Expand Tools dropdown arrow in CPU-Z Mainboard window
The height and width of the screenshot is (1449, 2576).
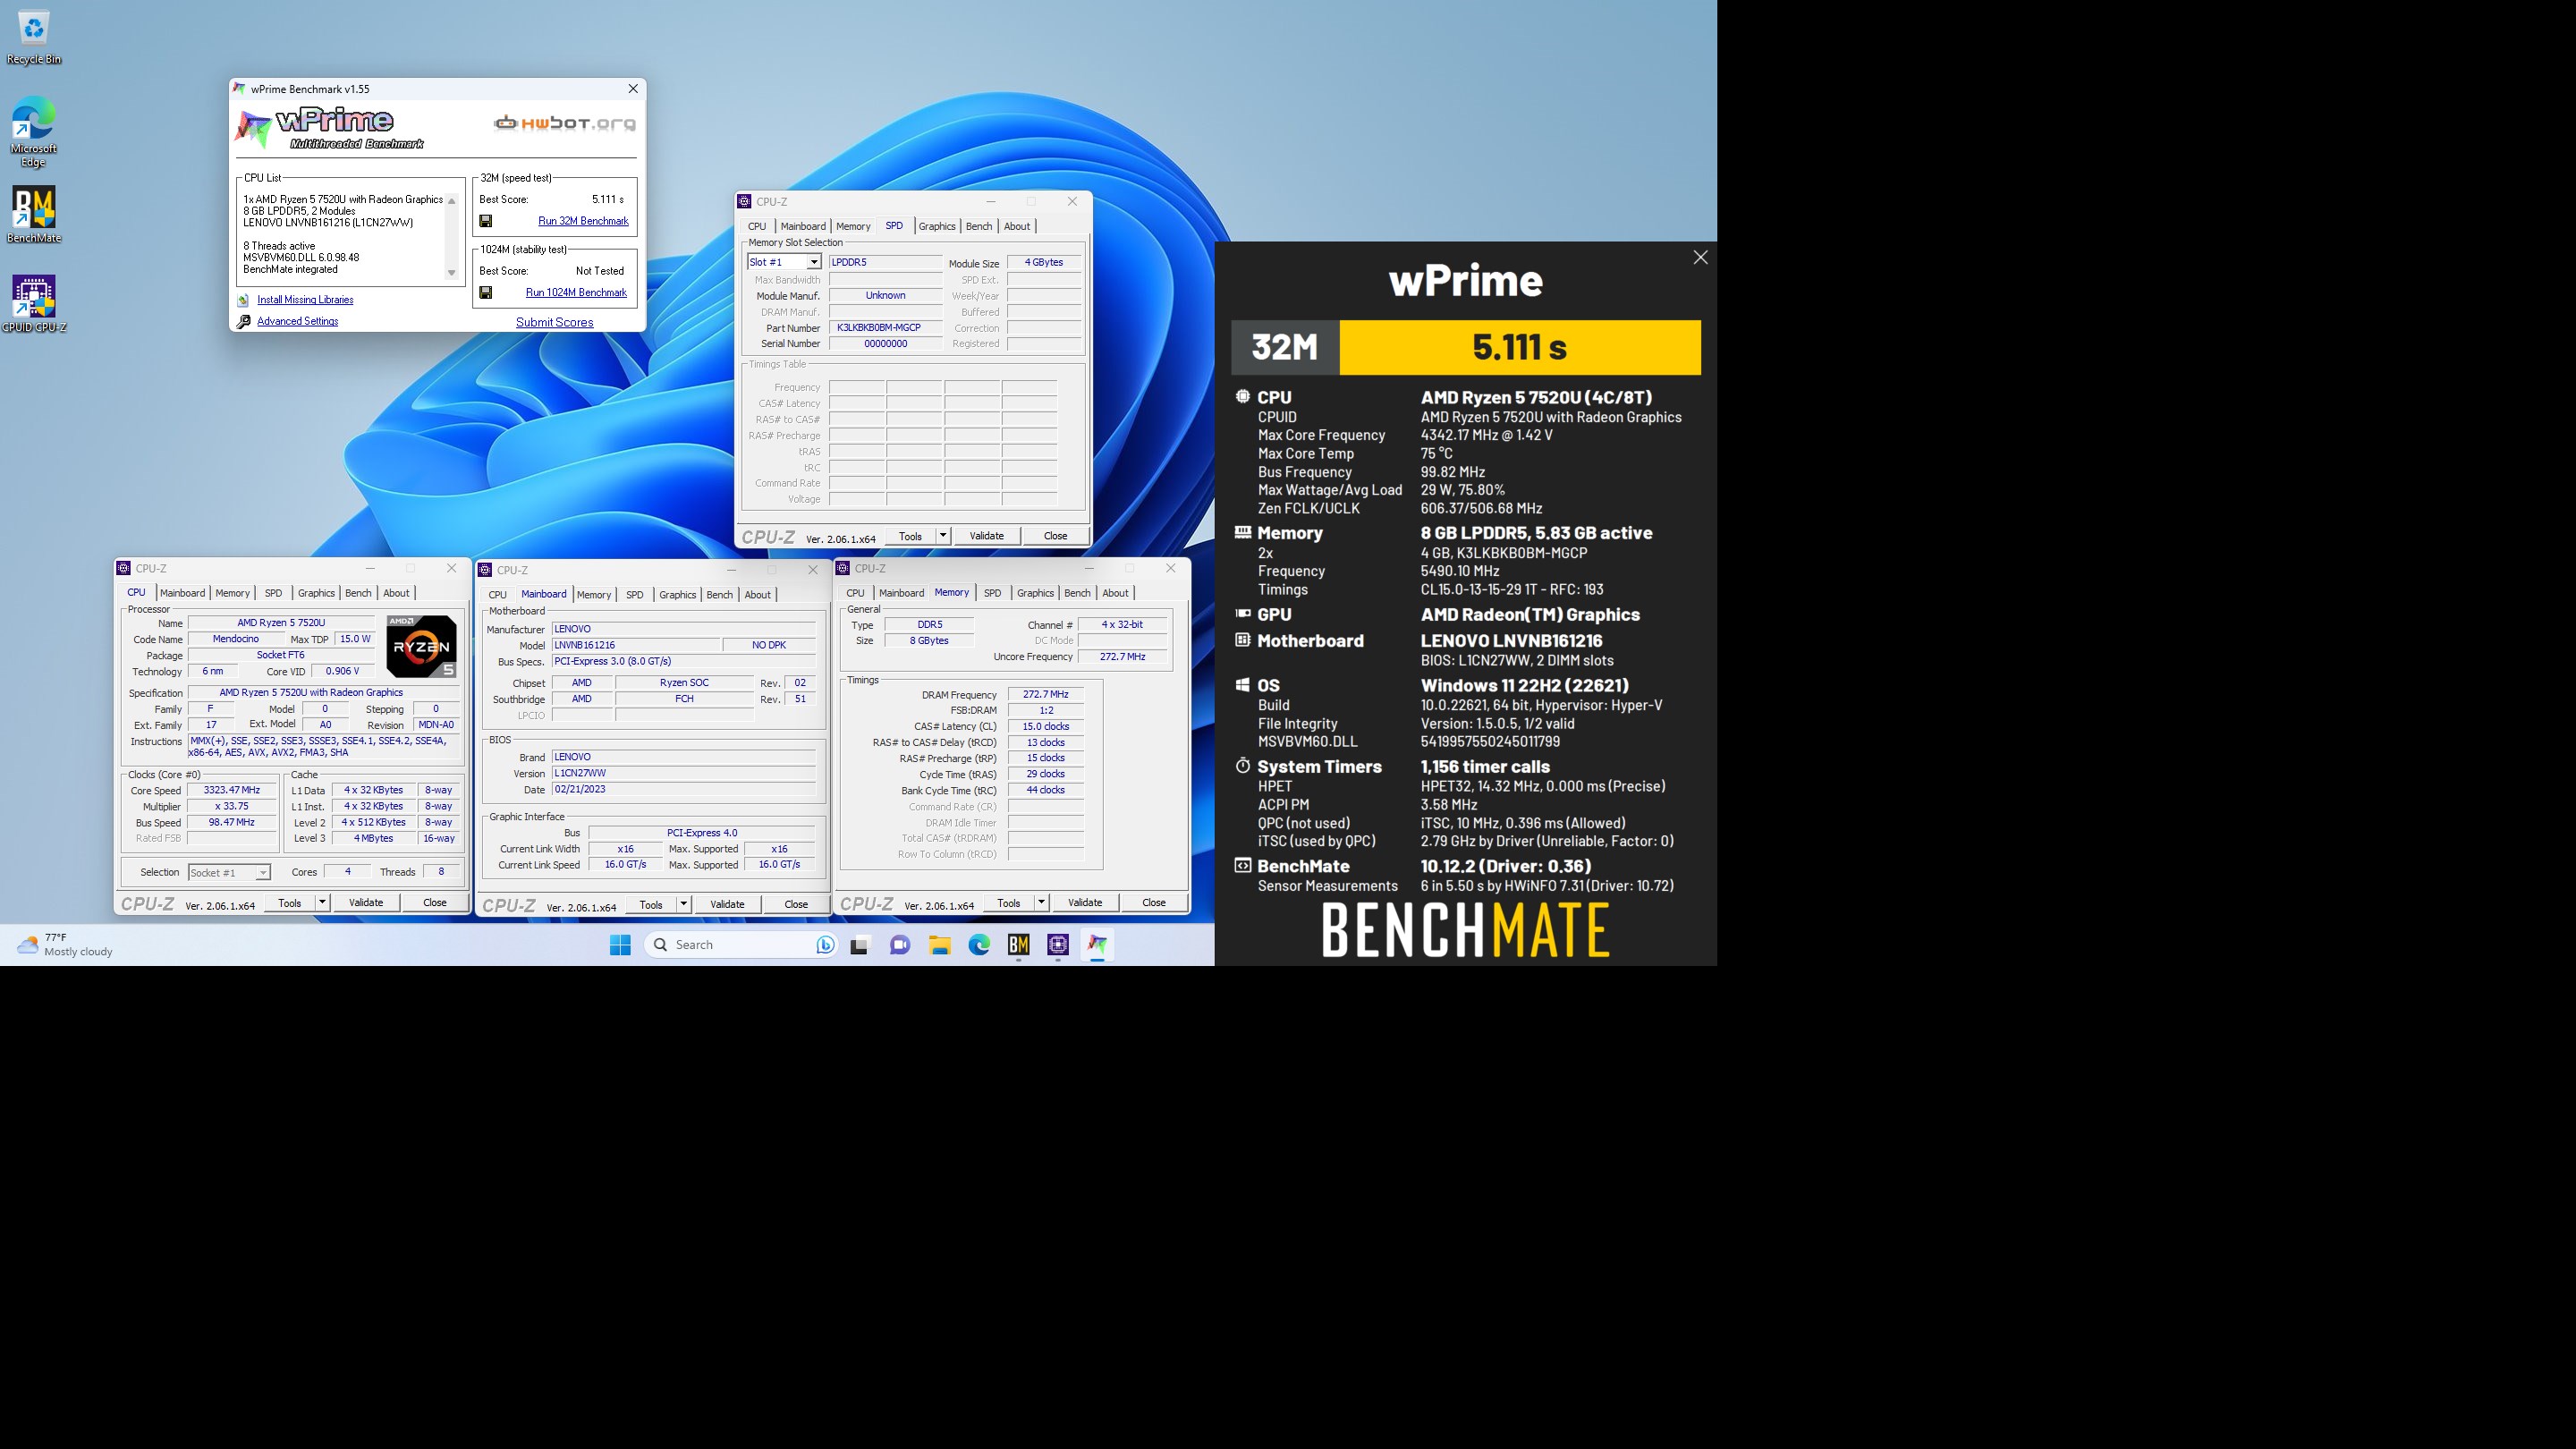pyautogui.click(x=683, y=905)
